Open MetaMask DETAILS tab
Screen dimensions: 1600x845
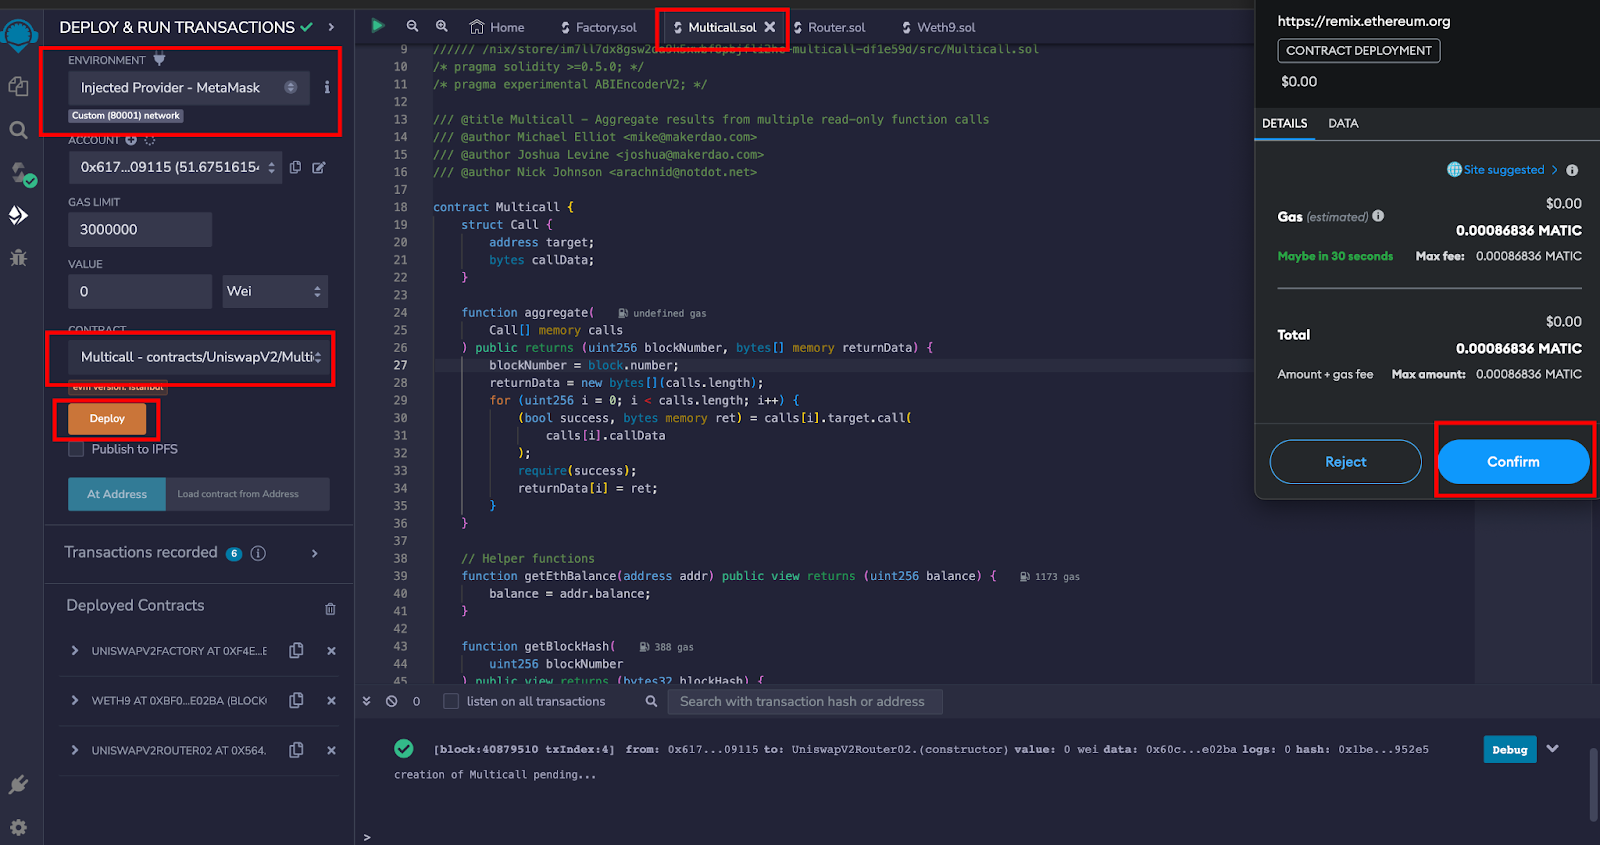point(1284,123)
